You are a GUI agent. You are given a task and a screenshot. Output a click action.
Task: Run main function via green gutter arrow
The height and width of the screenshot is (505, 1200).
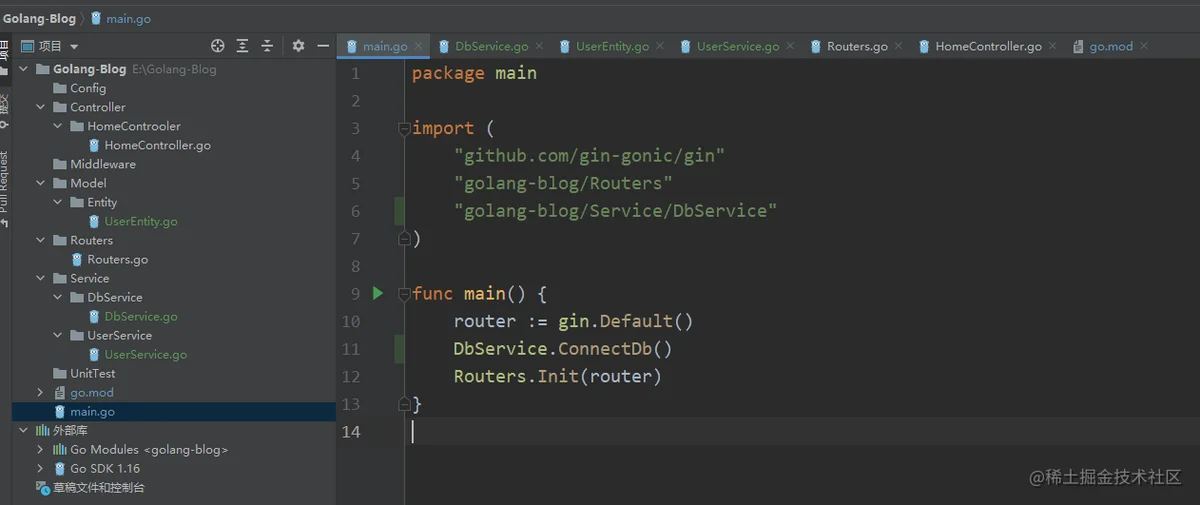pyautogui.click(x=378, y=293)
